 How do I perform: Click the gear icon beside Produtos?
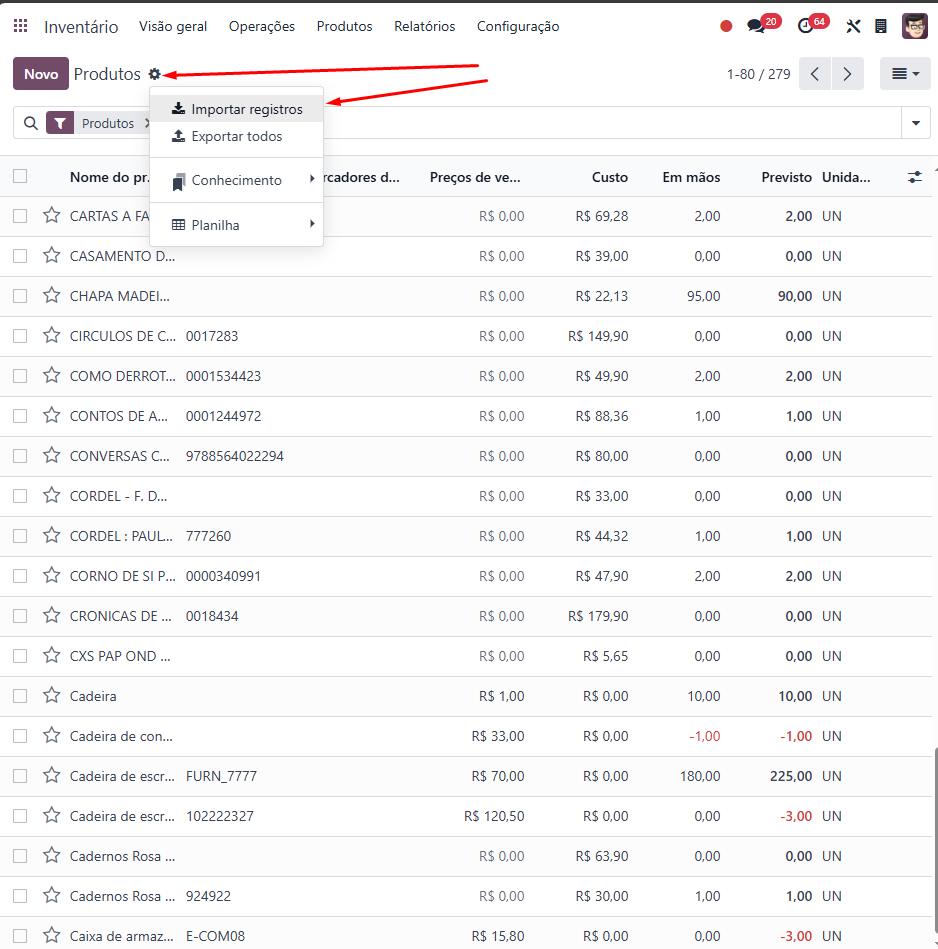[x=155, y=74]
